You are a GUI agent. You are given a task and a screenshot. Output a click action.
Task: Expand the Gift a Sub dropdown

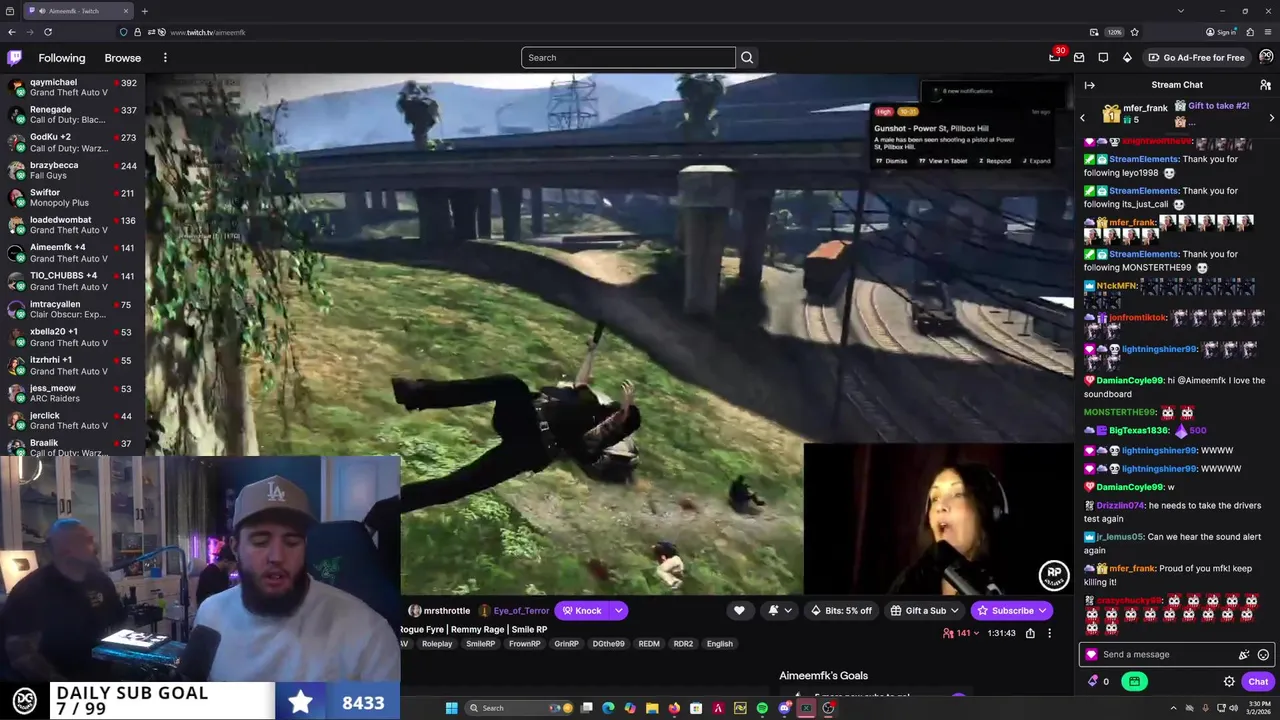pos(955,610)
